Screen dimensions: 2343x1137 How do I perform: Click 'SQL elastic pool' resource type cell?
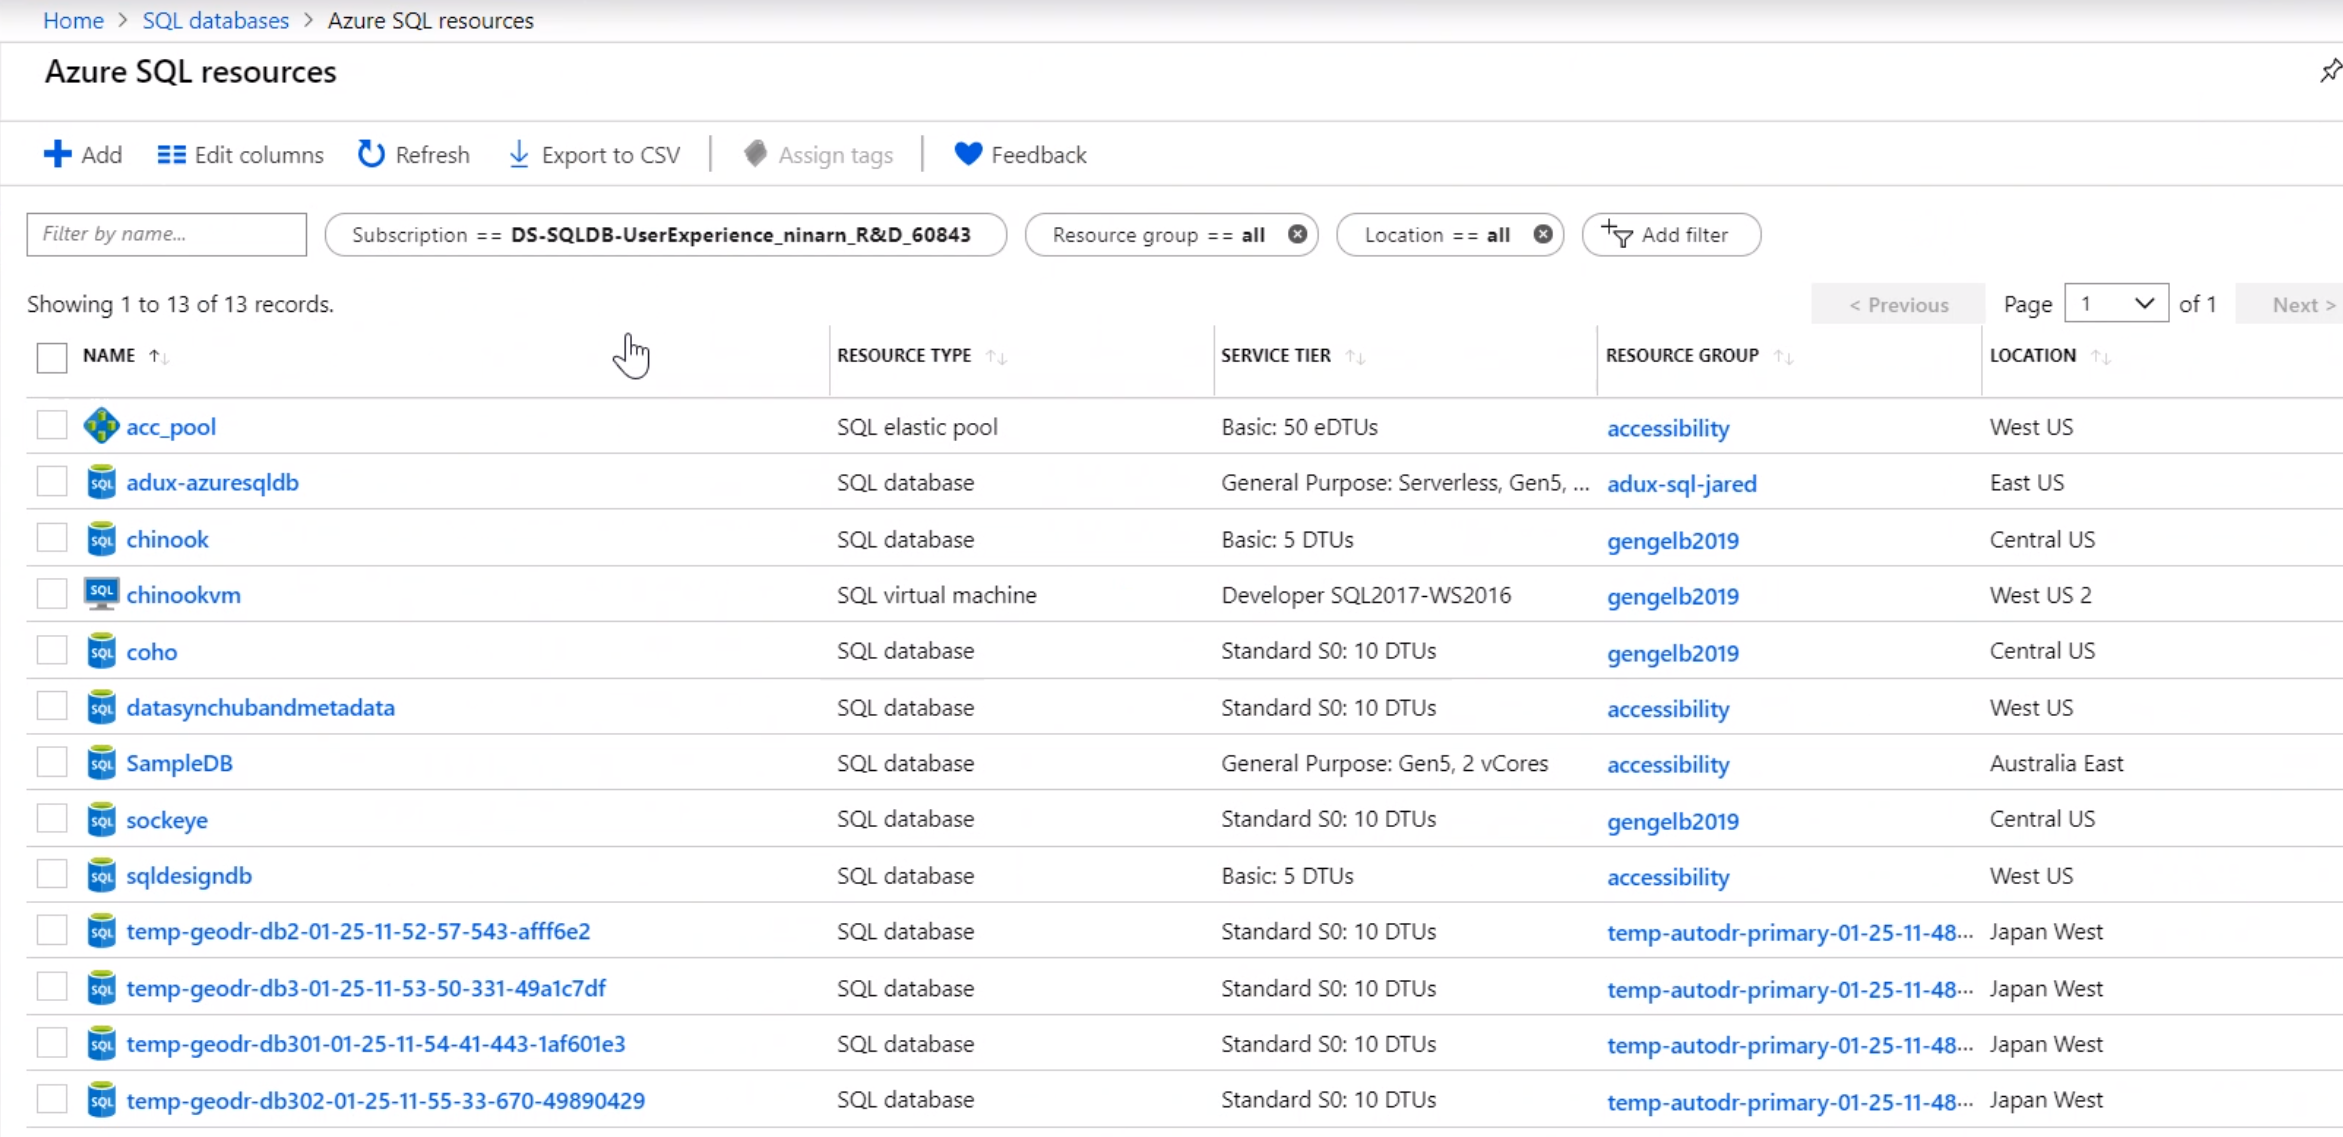917,427
